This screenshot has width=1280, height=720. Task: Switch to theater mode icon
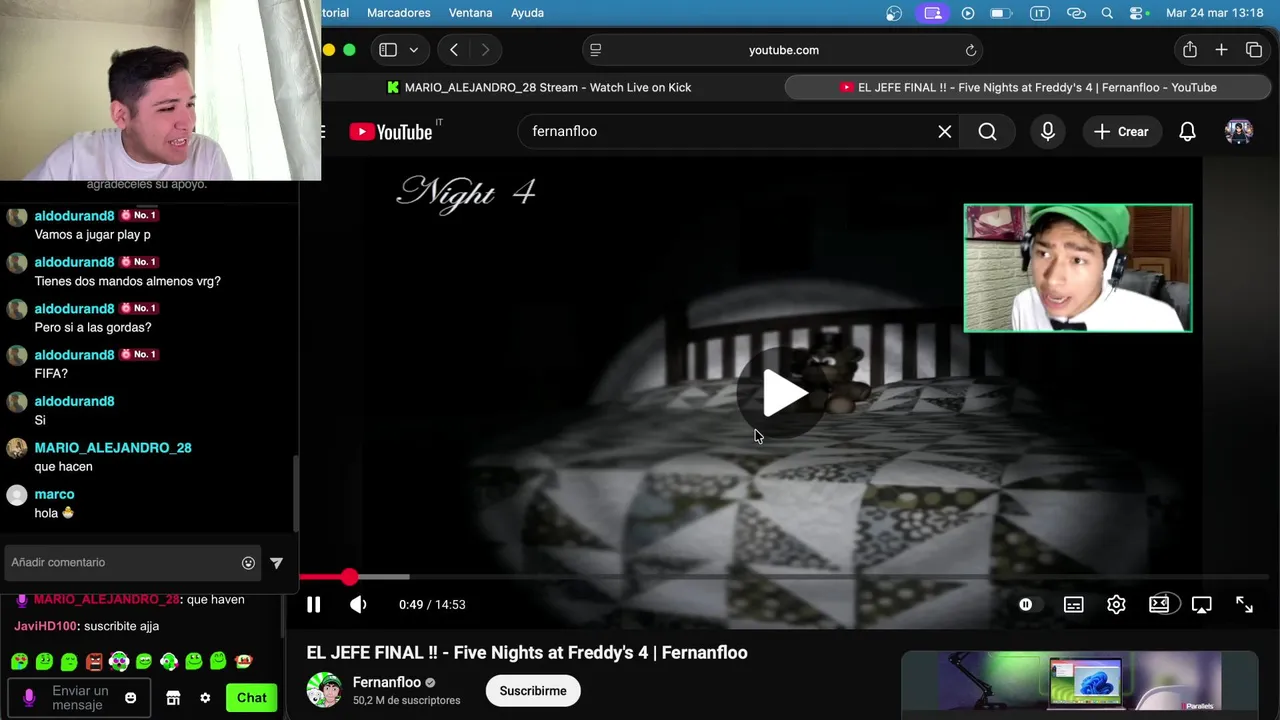[x=1160, y=604]
